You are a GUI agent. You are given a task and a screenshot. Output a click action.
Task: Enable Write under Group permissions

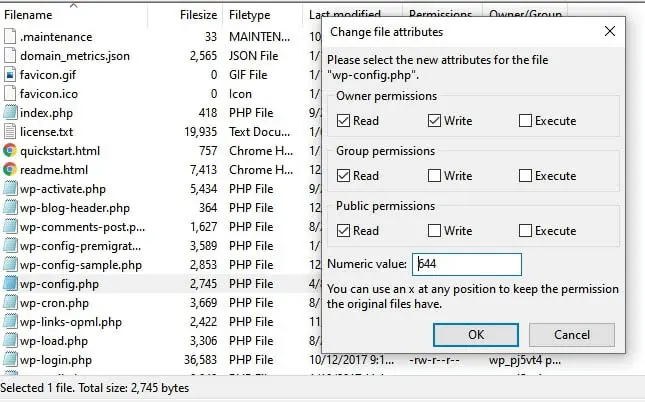click(x=435, y=176)
